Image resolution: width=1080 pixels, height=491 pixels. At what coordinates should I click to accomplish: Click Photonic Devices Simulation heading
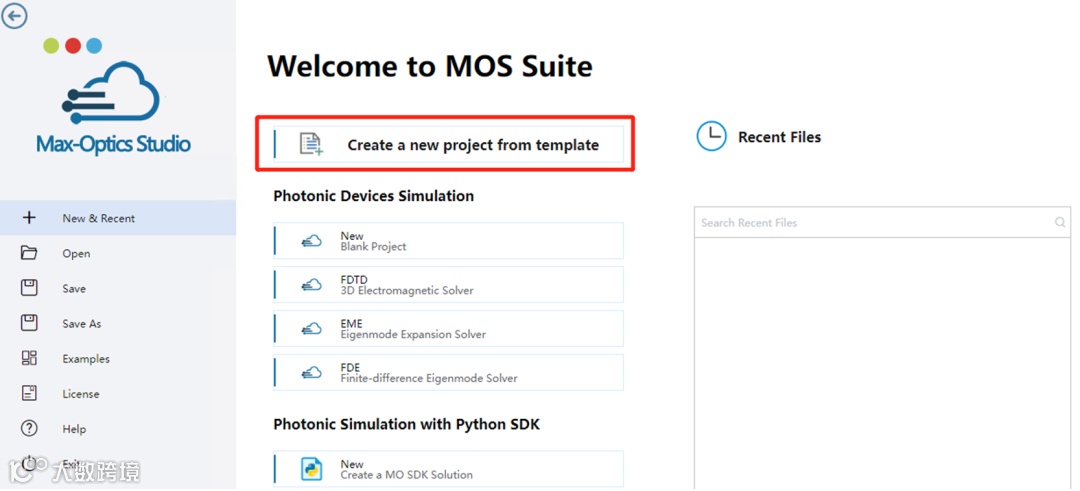(x=373, y=196)
